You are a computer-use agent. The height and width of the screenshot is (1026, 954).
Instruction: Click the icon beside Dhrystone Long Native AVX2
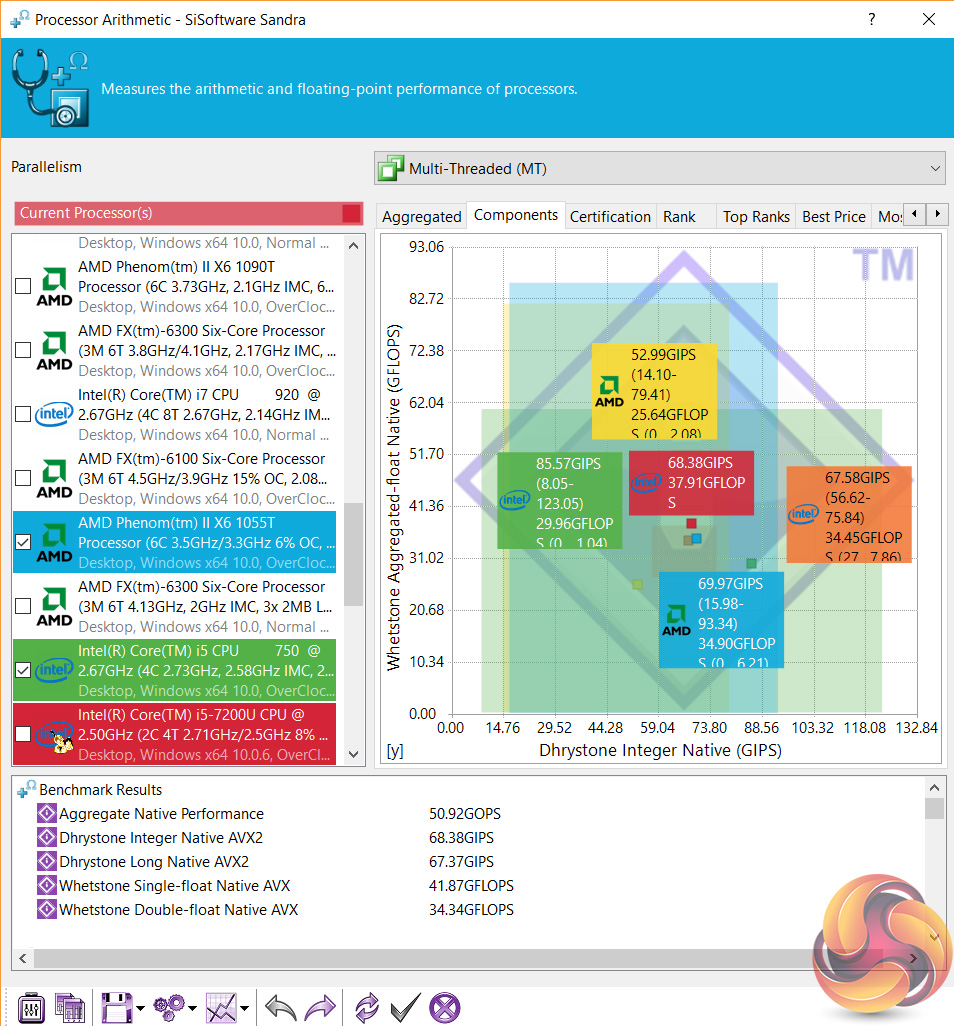[x=46, y=861]
